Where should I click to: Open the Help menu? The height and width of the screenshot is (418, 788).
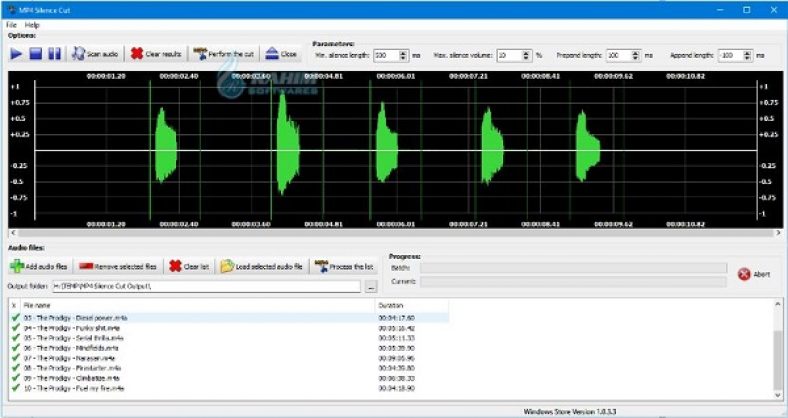[x=33, y=24]
